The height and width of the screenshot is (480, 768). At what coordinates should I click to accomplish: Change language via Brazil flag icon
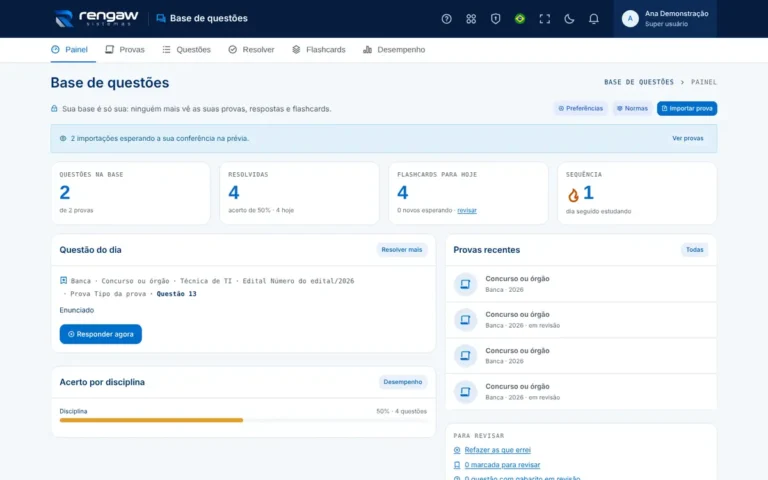[520, 19]
